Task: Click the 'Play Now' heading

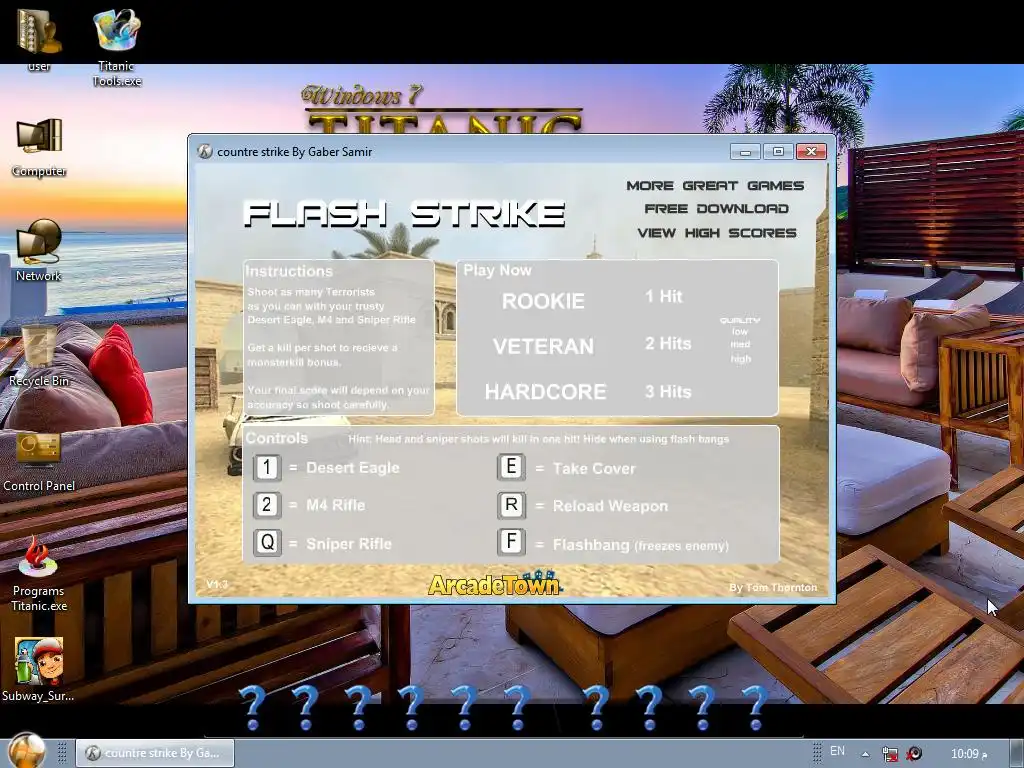Action: (x=498, y=270)
